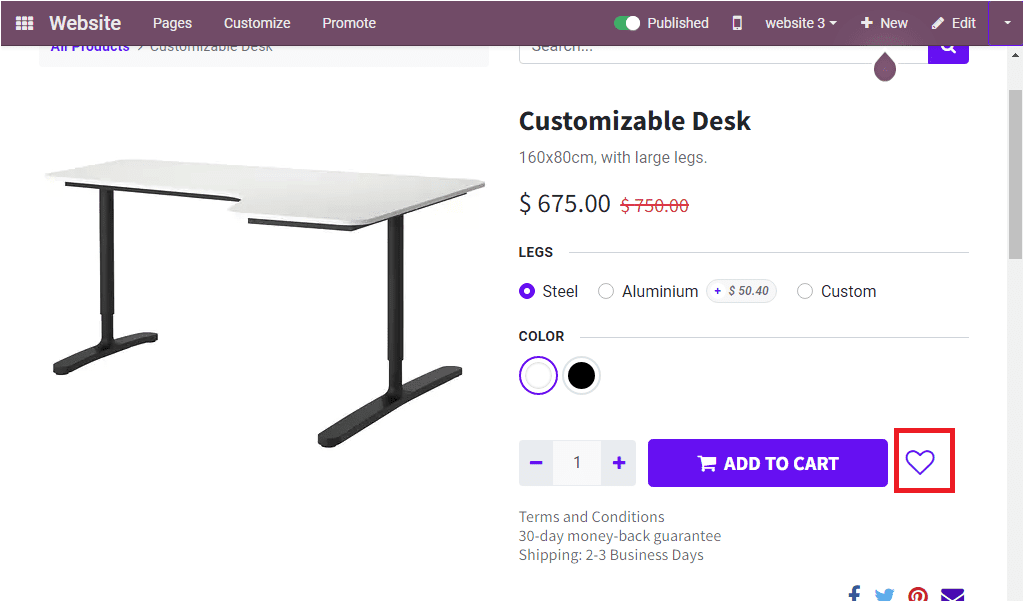Click the mobile preview icon
1024x602 pixels.
coord(736,22)
